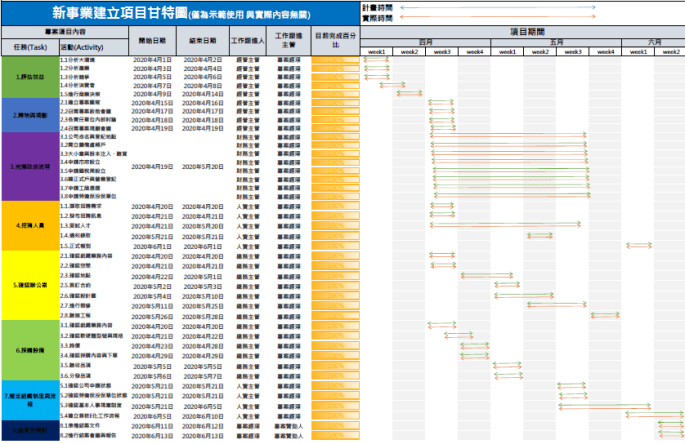Select the 工作跟進人 column header
685x444 pixels.
[x=246, y=41]
